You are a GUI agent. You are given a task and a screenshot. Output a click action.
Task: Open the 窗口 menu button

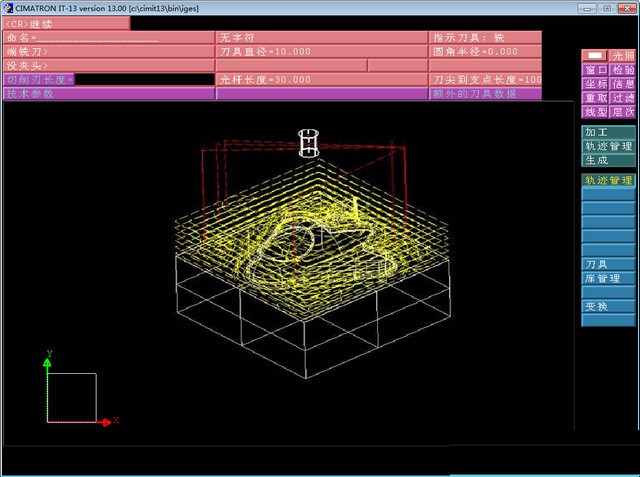click(595, 71)
